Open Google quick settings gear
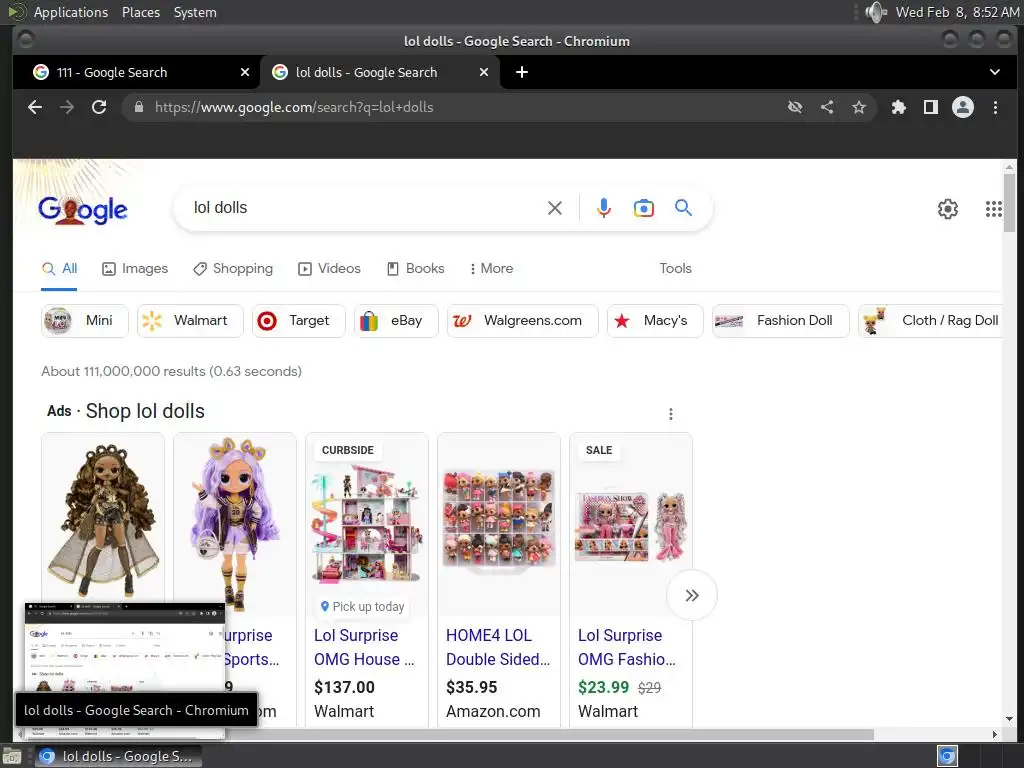The width and height of the screenshot is (1024, 768). click(948, 209)
